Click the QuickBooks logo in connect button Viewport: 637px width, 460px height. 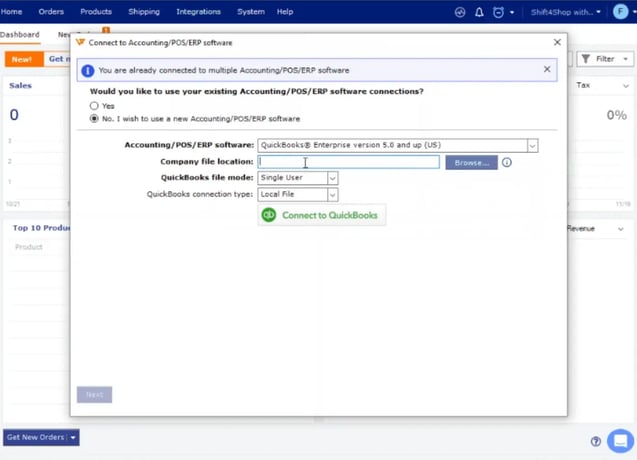coord(269,215)
